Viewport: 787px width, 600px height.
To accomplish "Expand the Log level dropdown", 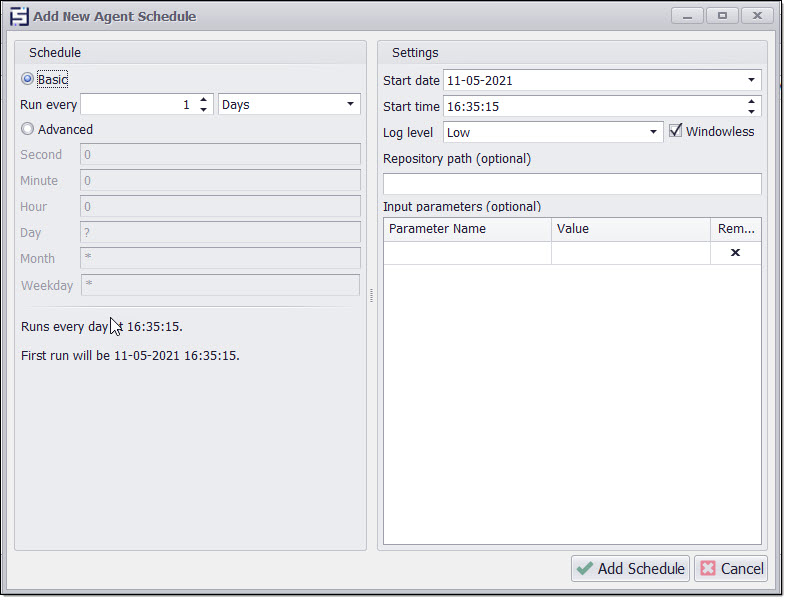I will 653,132.
